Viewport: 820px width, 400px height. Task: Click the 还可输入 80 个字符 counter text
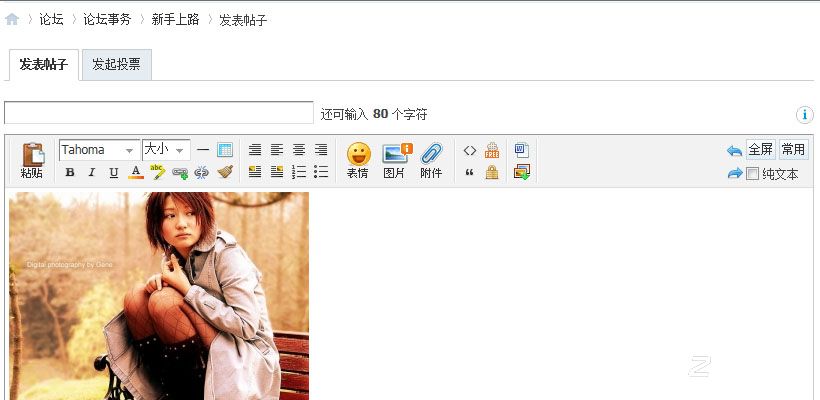point(374,114)
